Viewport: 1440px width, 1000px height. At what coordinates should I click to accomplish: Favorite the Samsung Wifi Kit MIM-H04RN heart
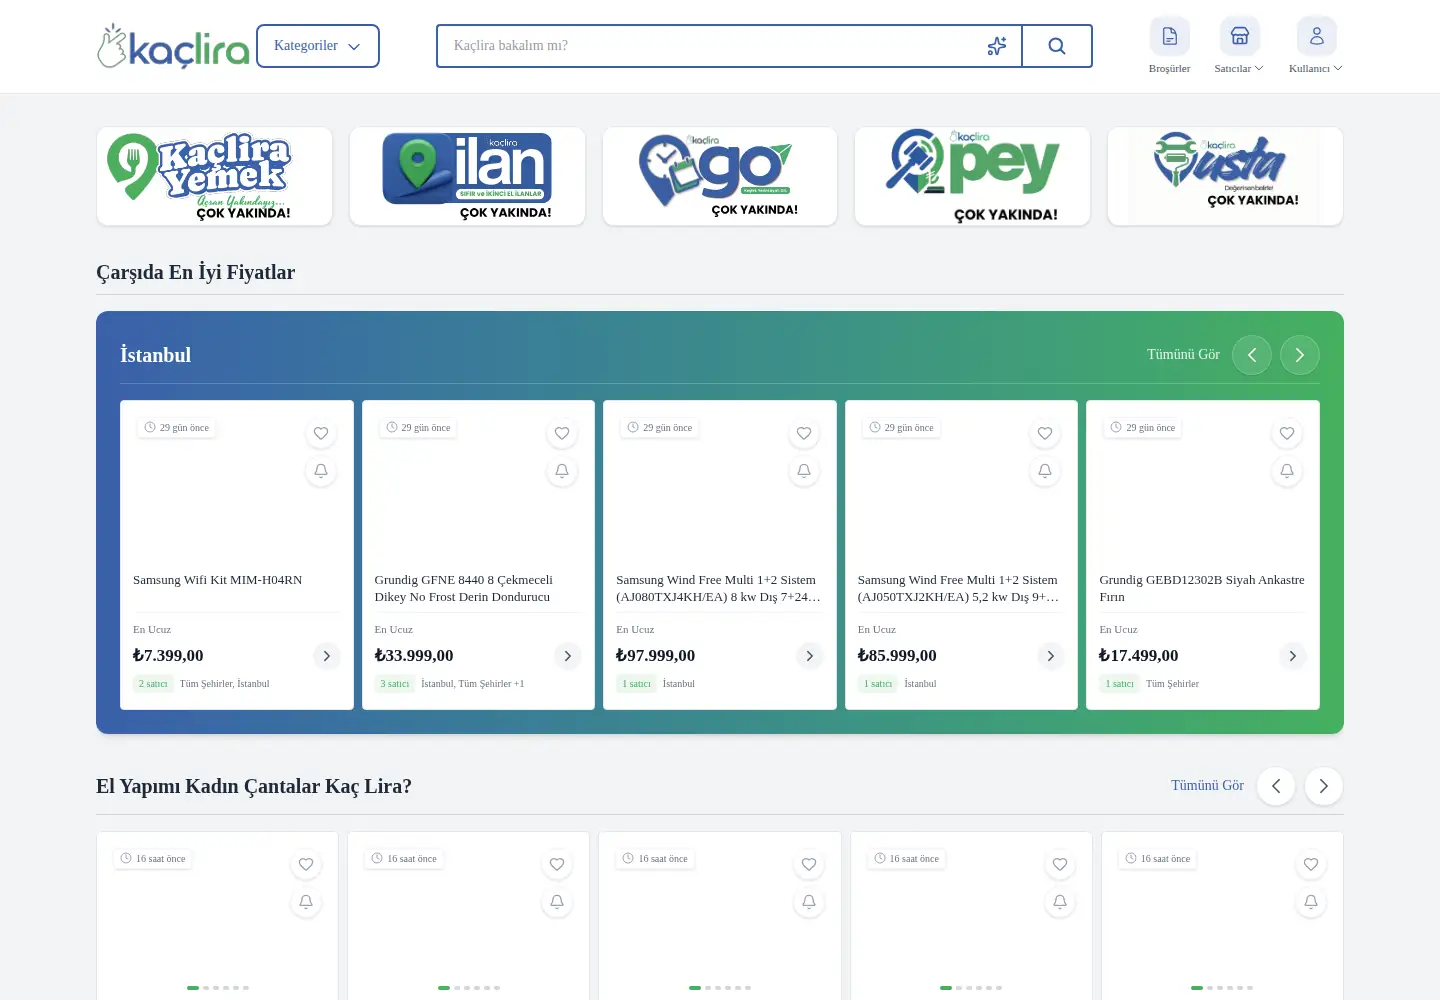click(x=321, y=433)
